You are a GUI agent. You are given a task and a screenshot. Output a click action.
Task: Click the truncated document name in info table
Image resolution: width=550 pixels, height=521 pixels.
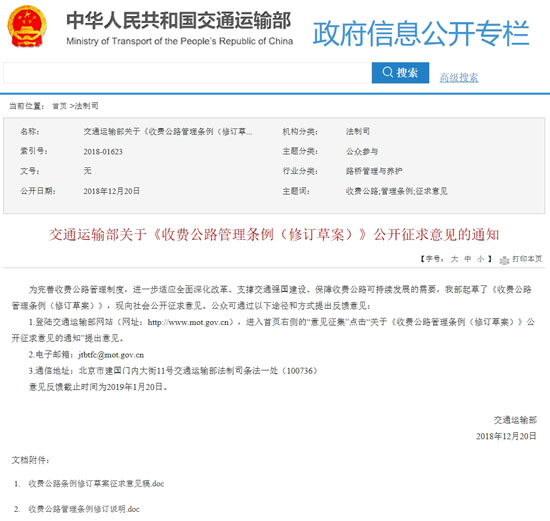[168, 132]
